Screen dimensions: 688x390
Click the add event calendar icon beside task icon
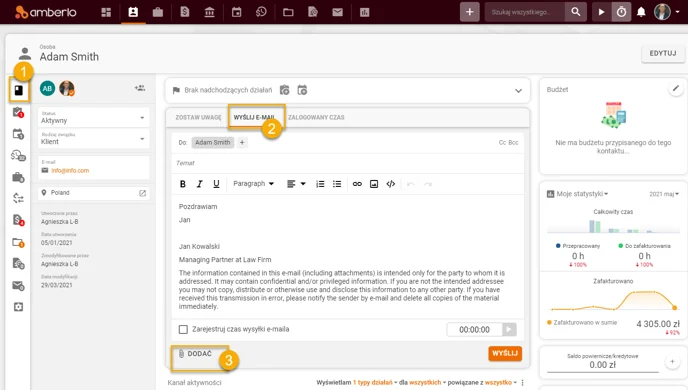click(x=302, y=90)
